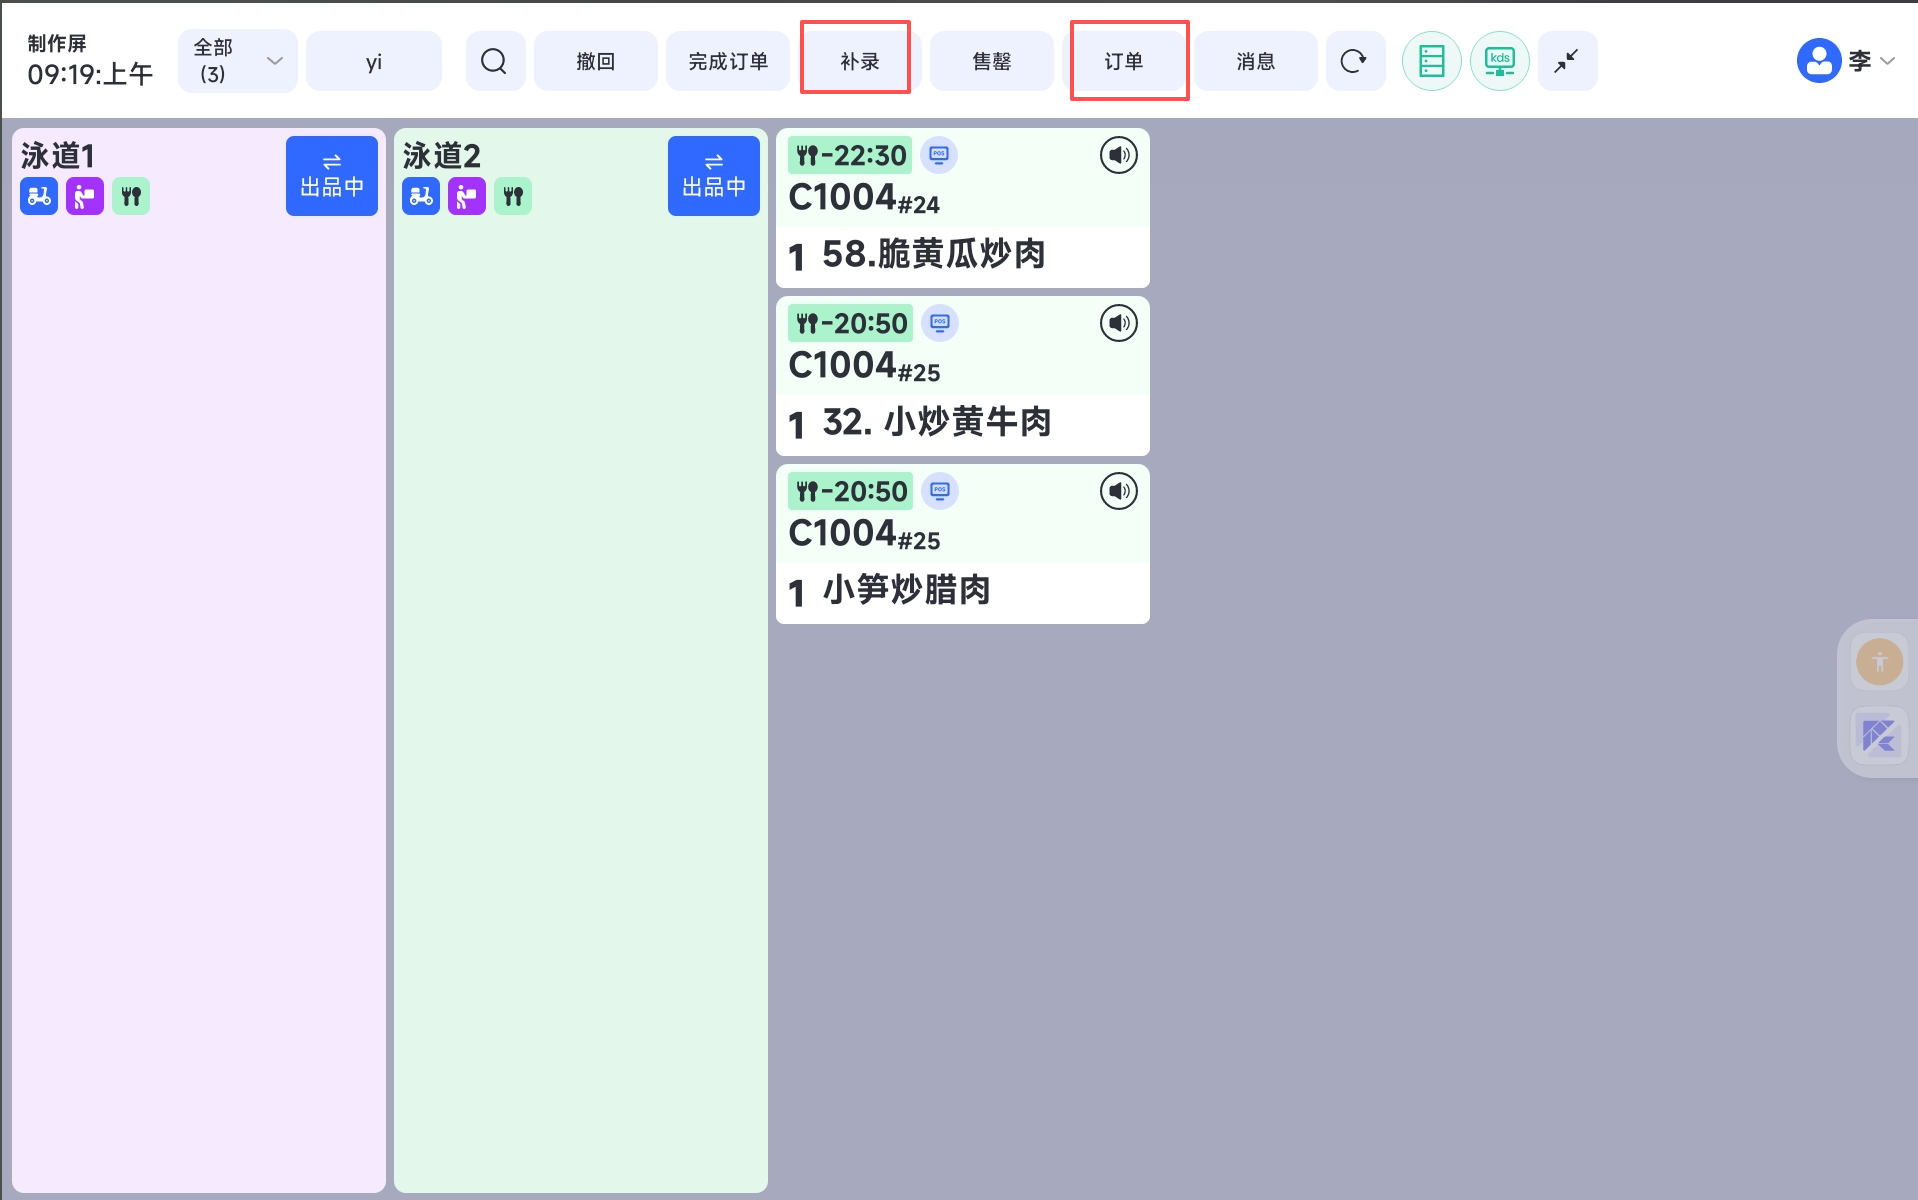Click the 完成订单 button
The height and width of the screenshot is (1200, 1918).
pyautogui.click(x=728, y=62)
